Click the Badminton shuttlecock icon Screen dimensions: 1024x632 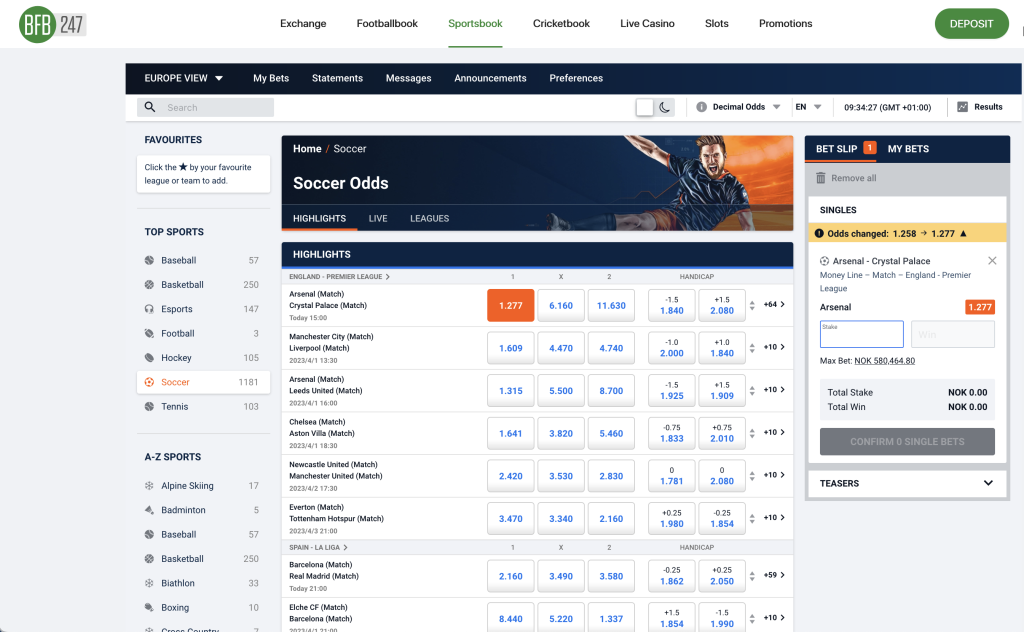[x=149, y=510]
